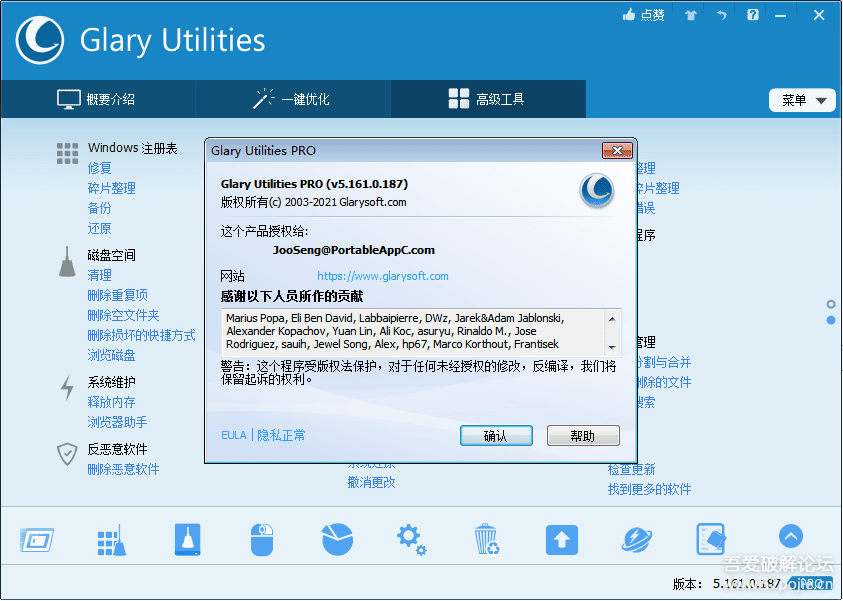Screen dimensions: 843x601
Task: Click the upward arrow update dock icon
Action: point(562,540)
